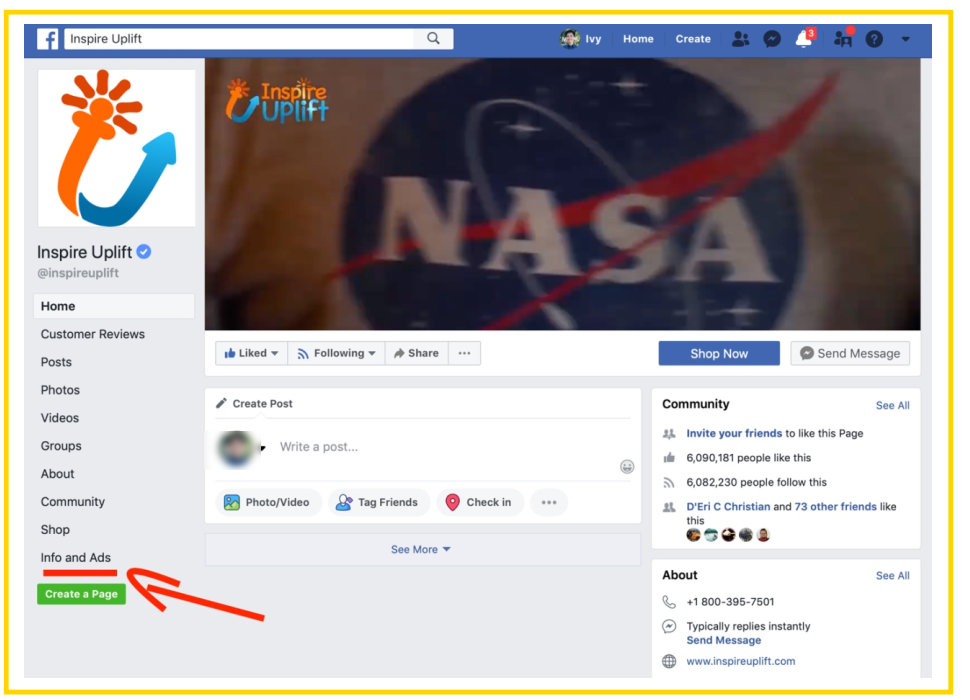Click Ivy's profile avatar in top bar
This screenshot has width=970, height=700.
click(569, 38)
